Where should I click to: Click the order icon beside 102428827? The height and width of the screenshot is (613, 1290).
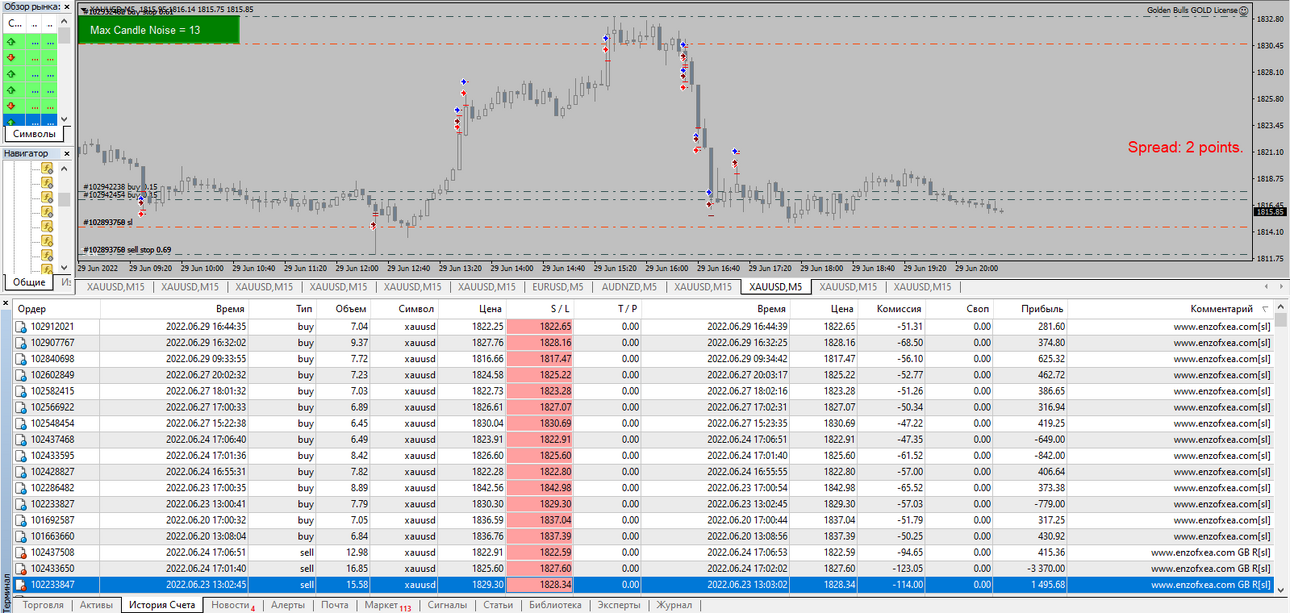coord(21,471)
